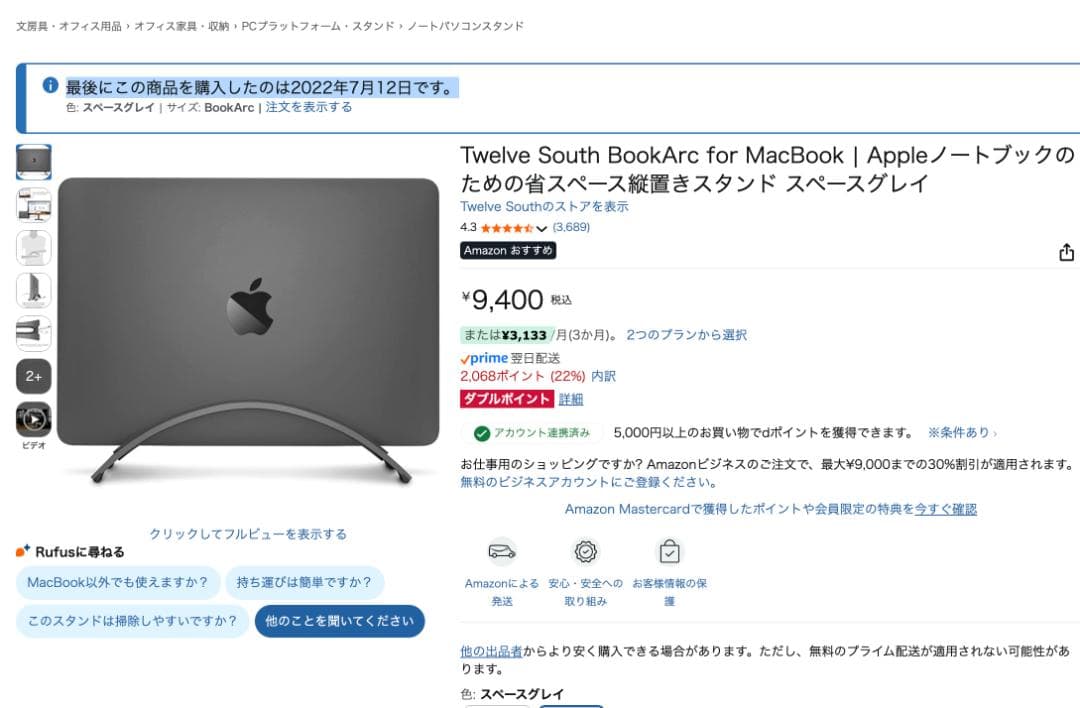Viewport: 1080px width, 708px height.
Task: Visit the Twelve South store link
Action: click(x=544, y=207)
